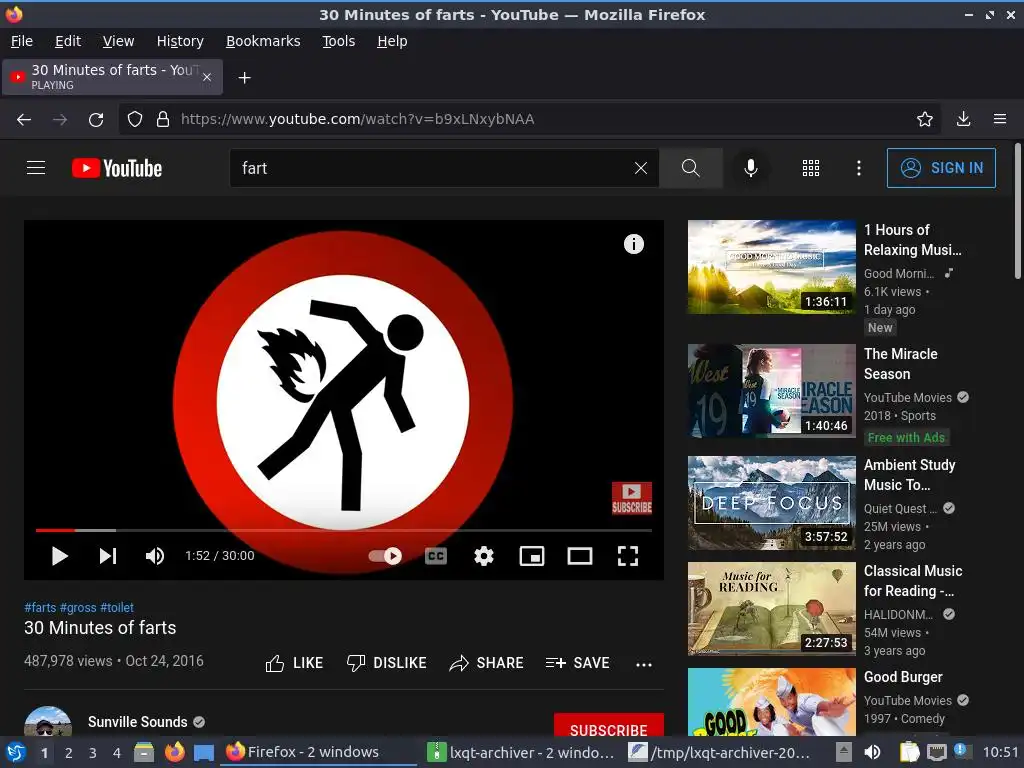1024x768 pixels.
Task: Click the Sunville Sounds channel avatar
Action: pos(48,722)
